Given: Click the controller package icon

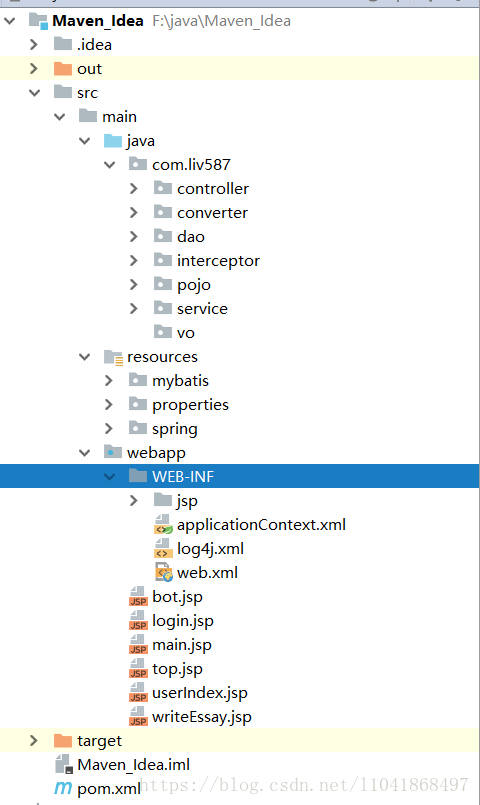Looking at the screenshot, I should tap(163, 188).
